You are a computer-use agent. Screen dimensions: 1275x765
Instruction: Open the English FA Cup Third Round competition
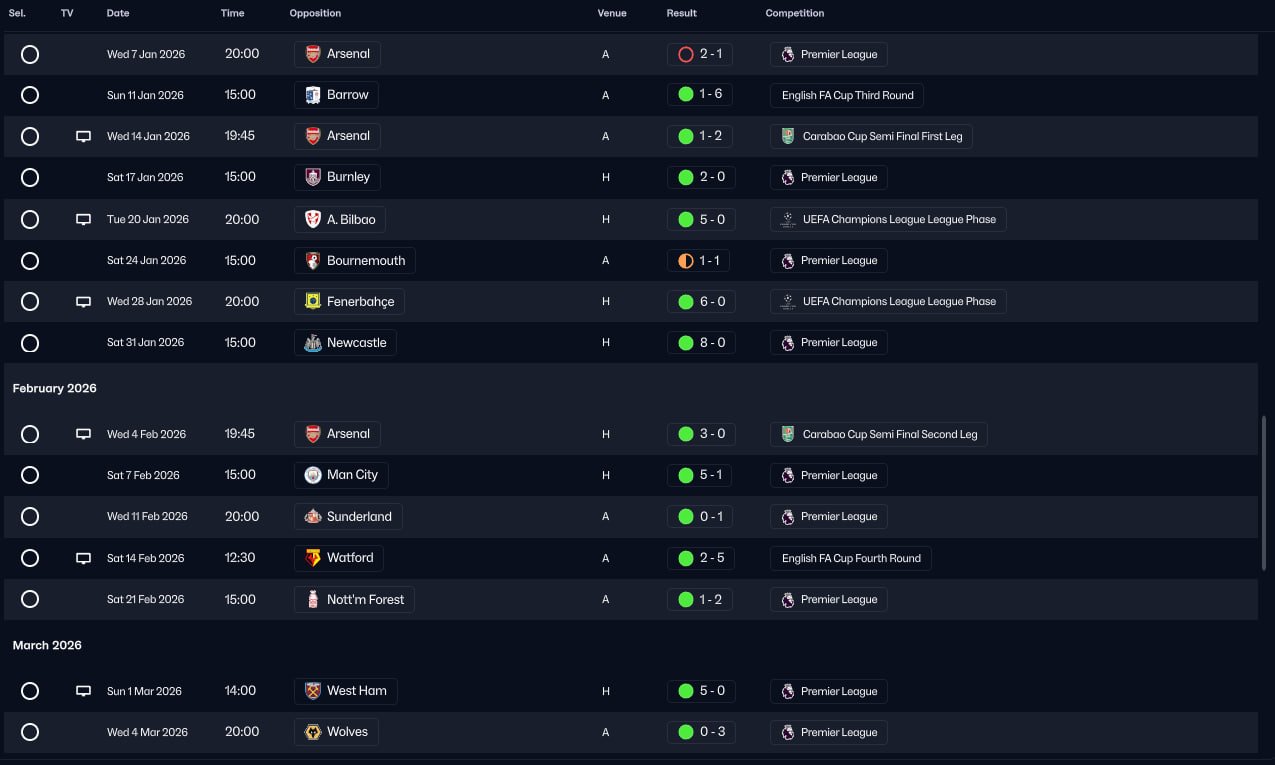(x=847, y=95)
